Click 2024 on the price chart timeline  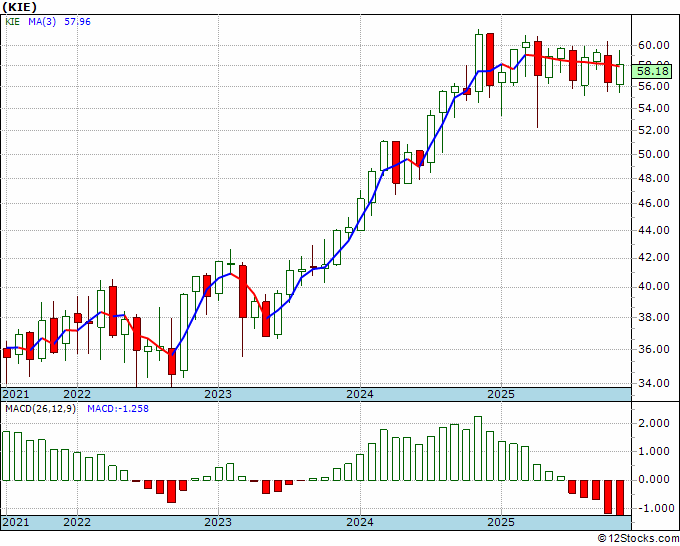tap(360, 394)
